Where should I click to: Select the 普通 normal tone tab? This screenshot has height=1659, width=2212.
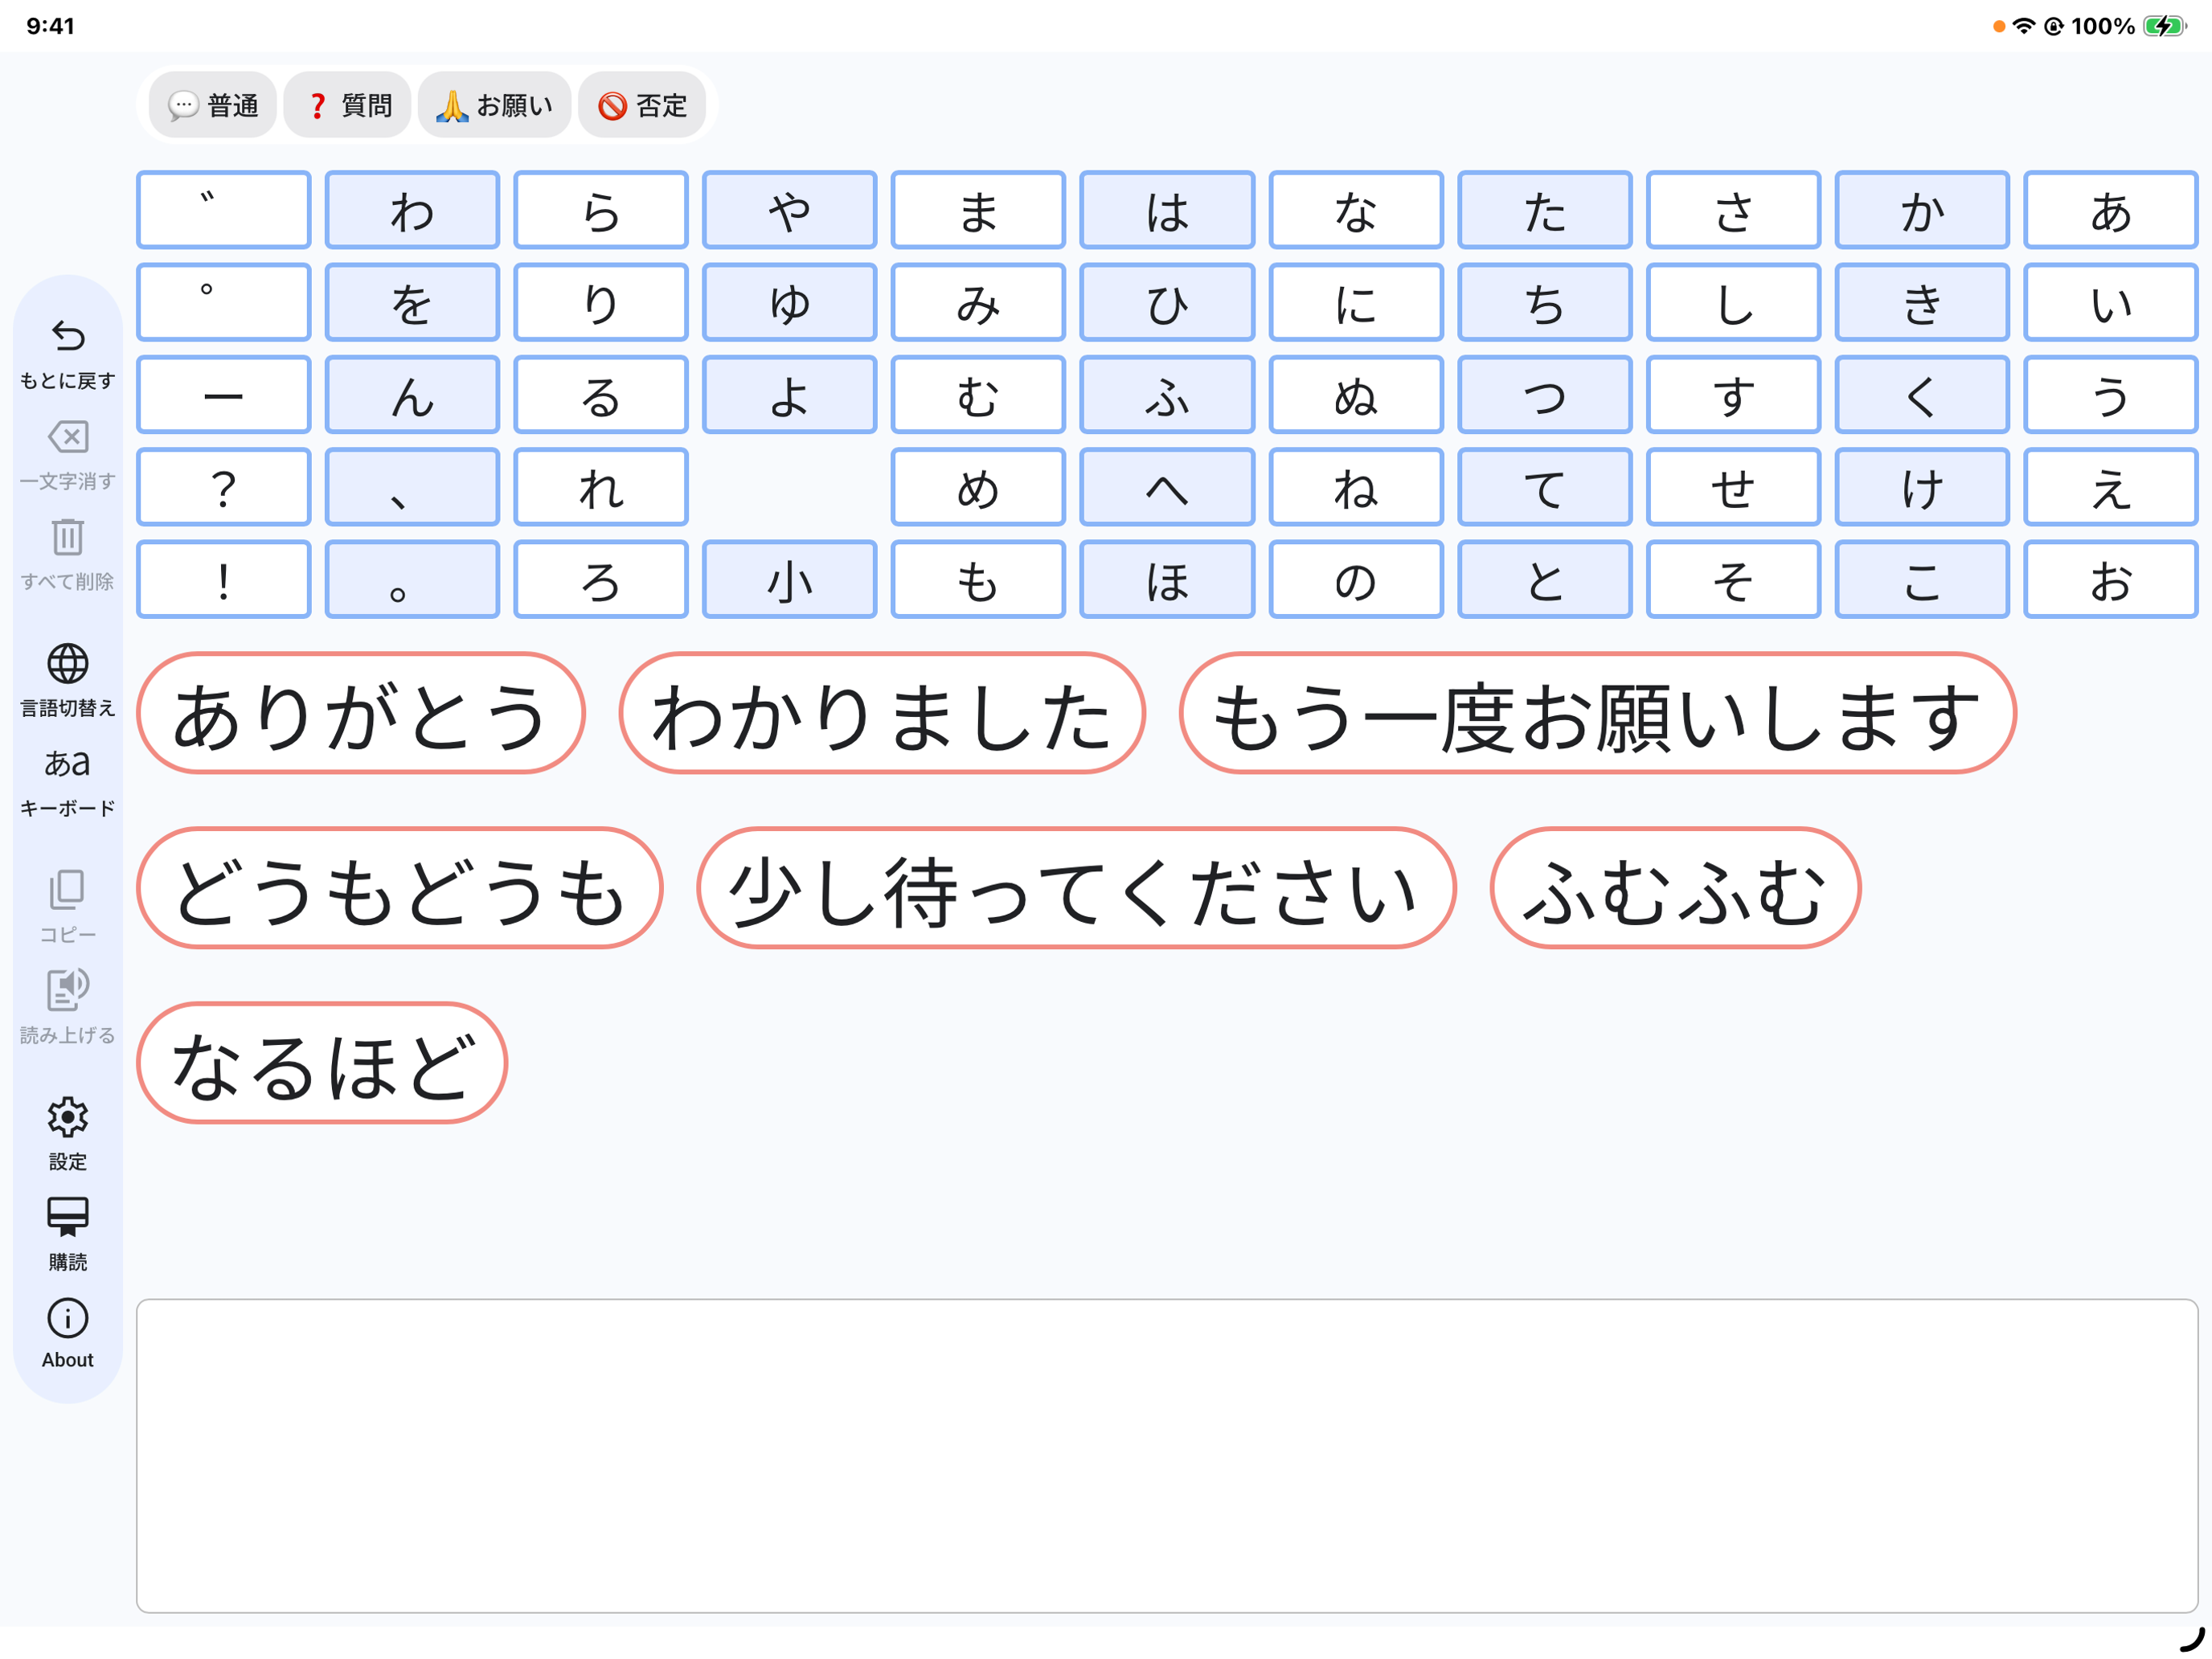(x=213, y=105)
